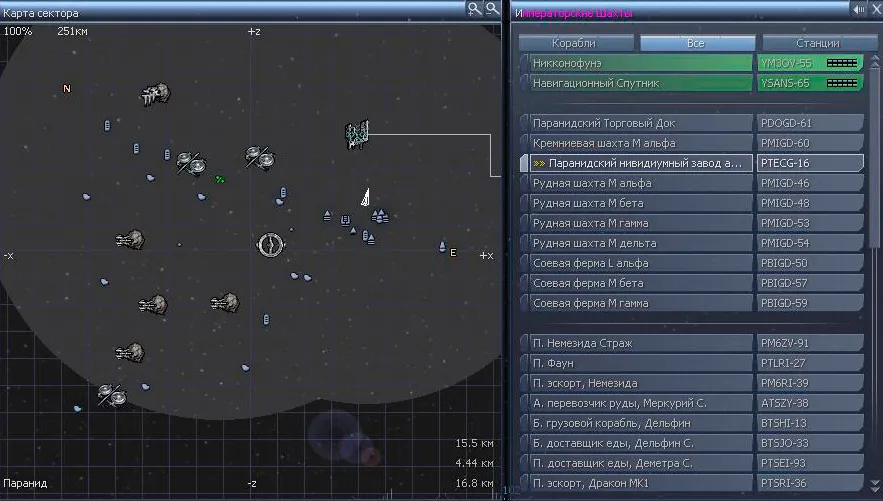Click the back arrow icon in the list panel header
The height and width of the screenshot is (501, 883).
click(x=858, y=10)
